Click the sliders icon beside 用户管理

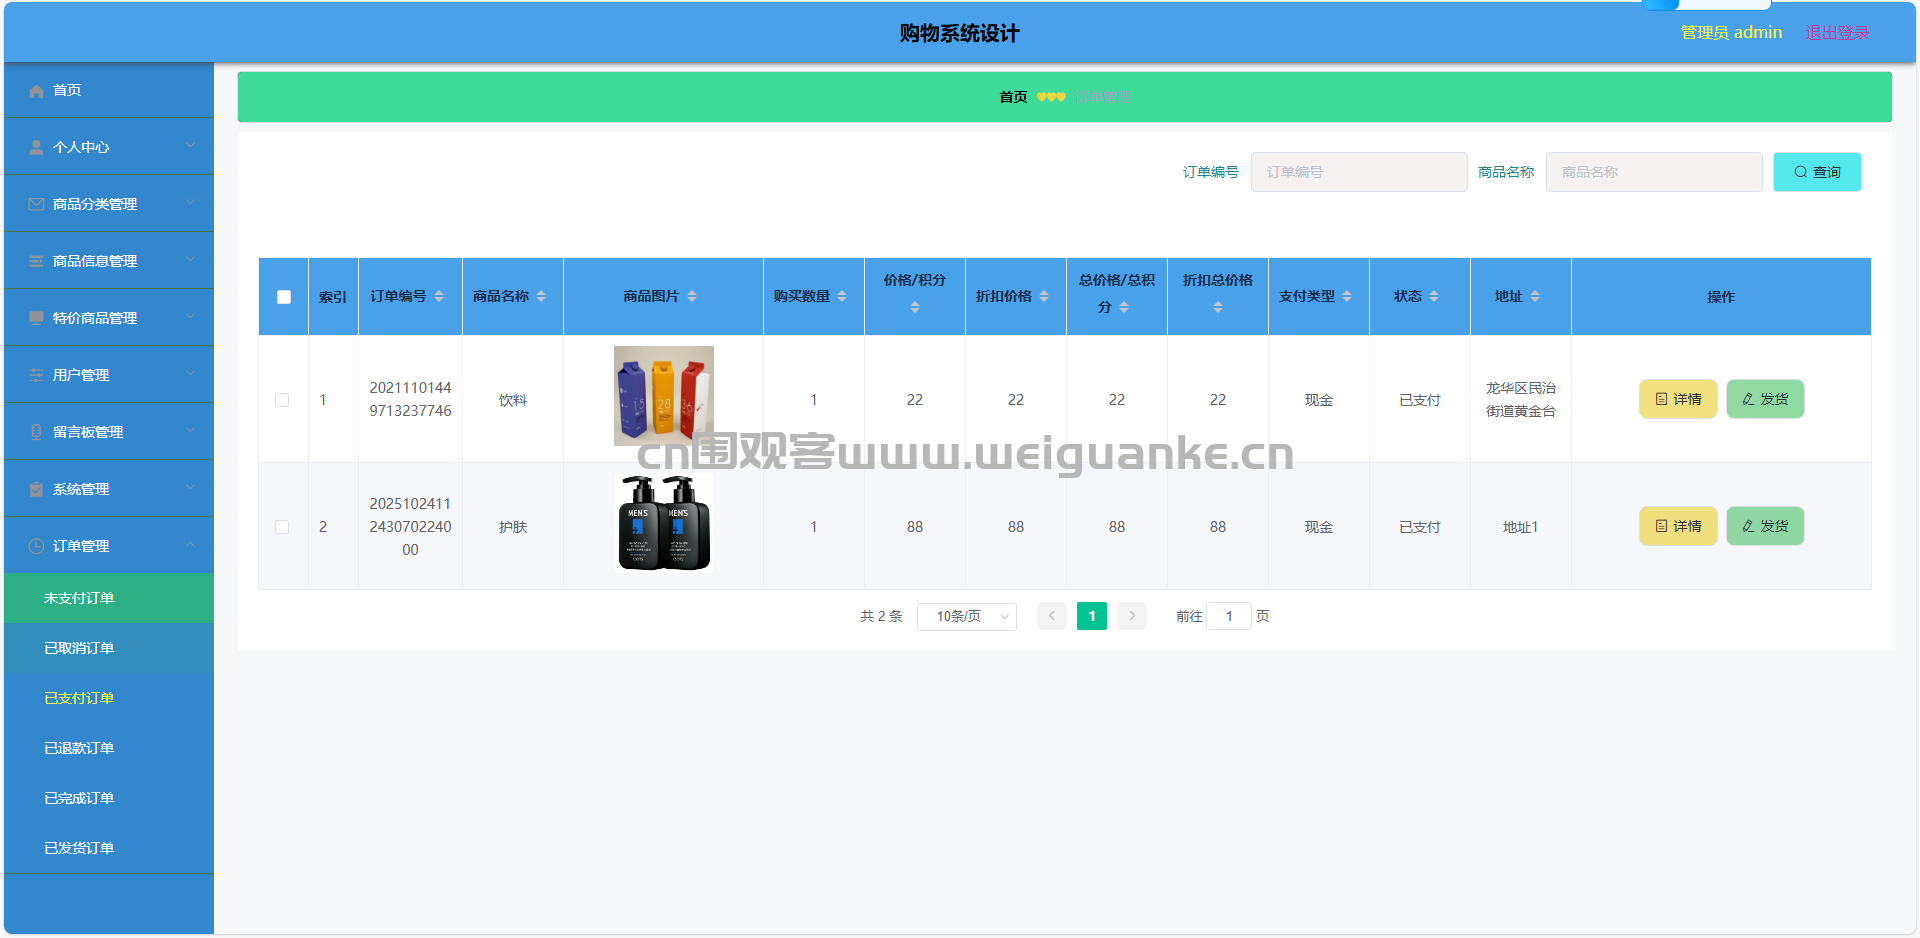tap(36, 376)
